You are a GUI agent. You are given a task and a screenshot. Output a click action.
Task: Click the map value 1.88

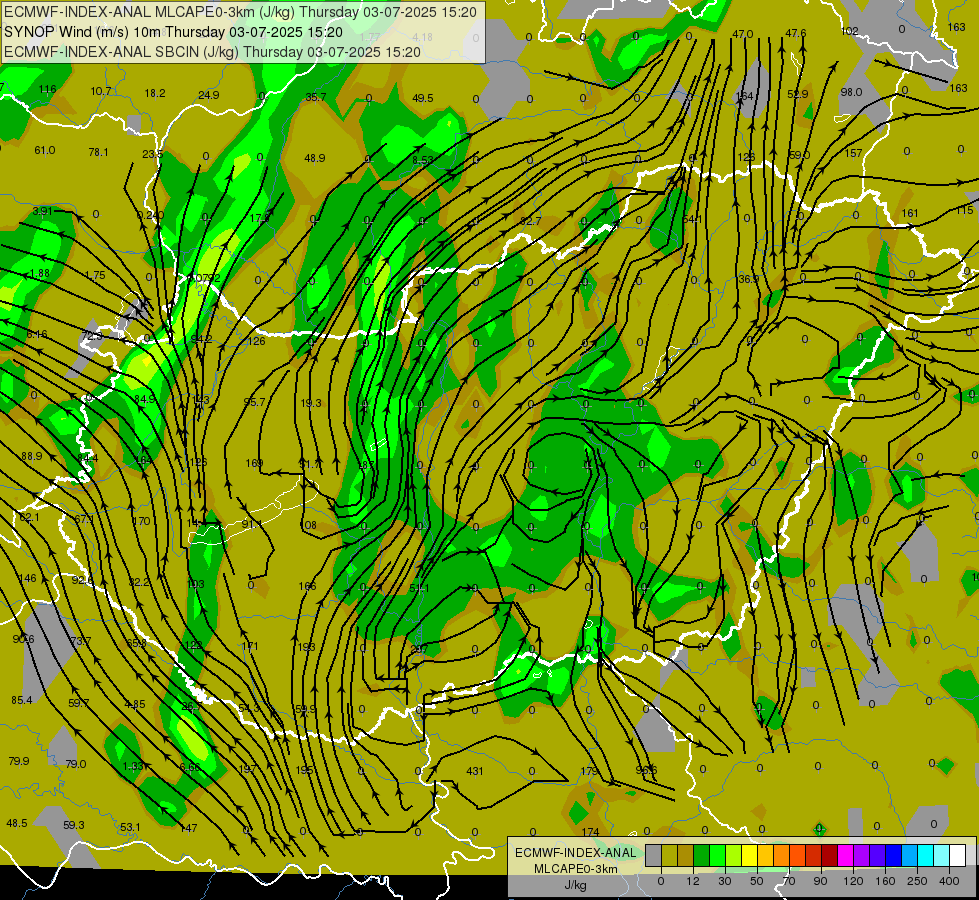[40, 273]
